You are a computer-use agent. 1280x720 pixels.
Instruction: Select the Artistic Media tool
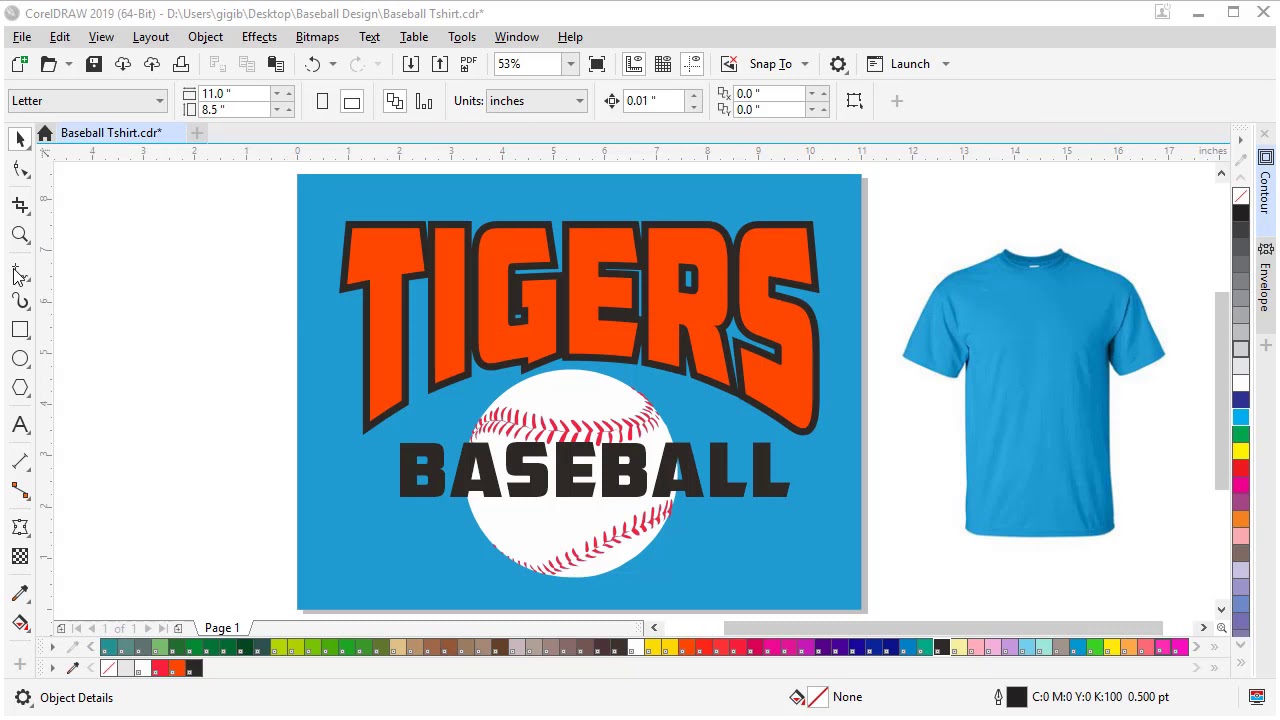tap(20, 301)
